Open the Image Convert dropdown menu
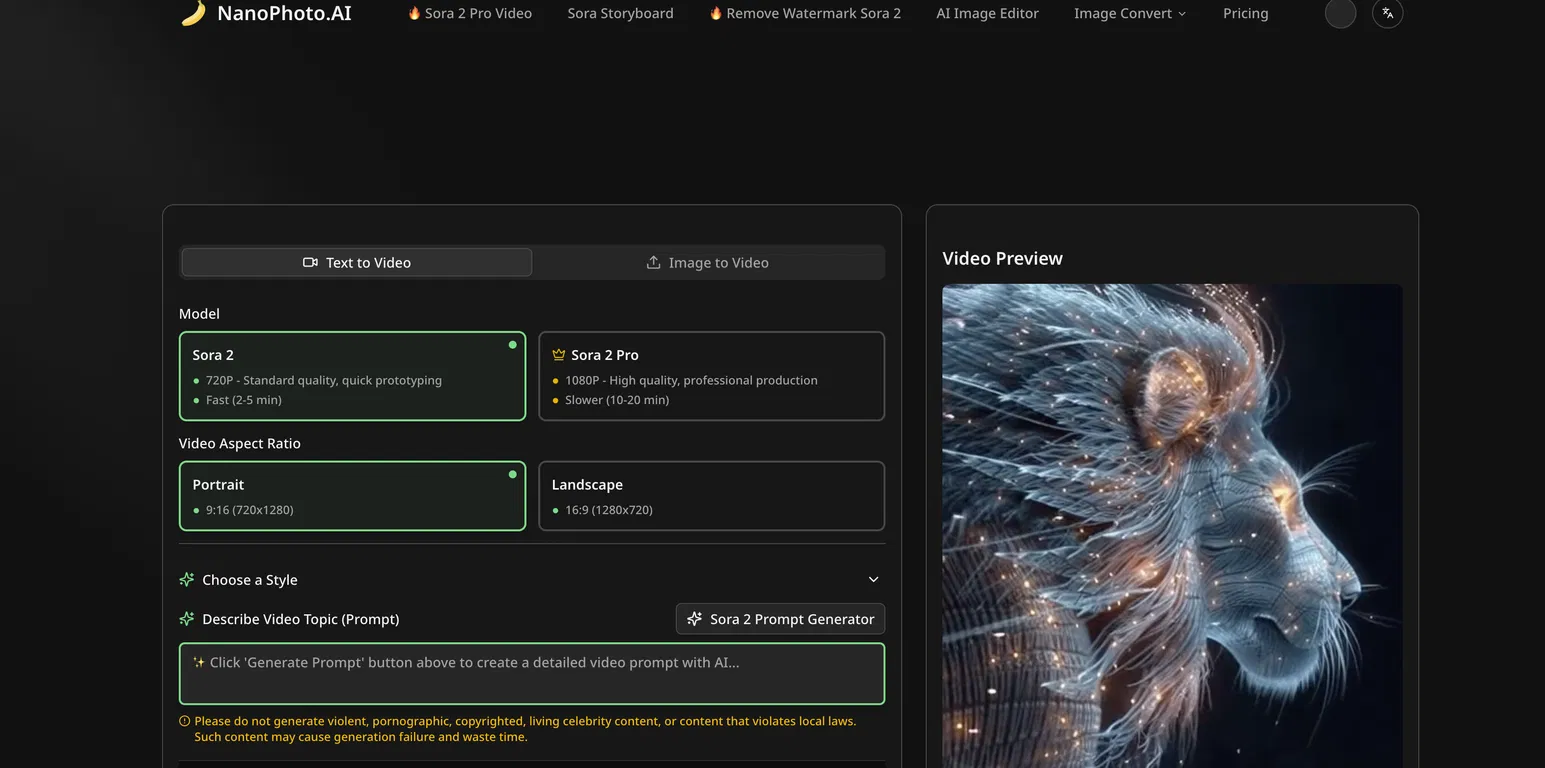The image size is (1545, 768). [x=1129, y=14]
